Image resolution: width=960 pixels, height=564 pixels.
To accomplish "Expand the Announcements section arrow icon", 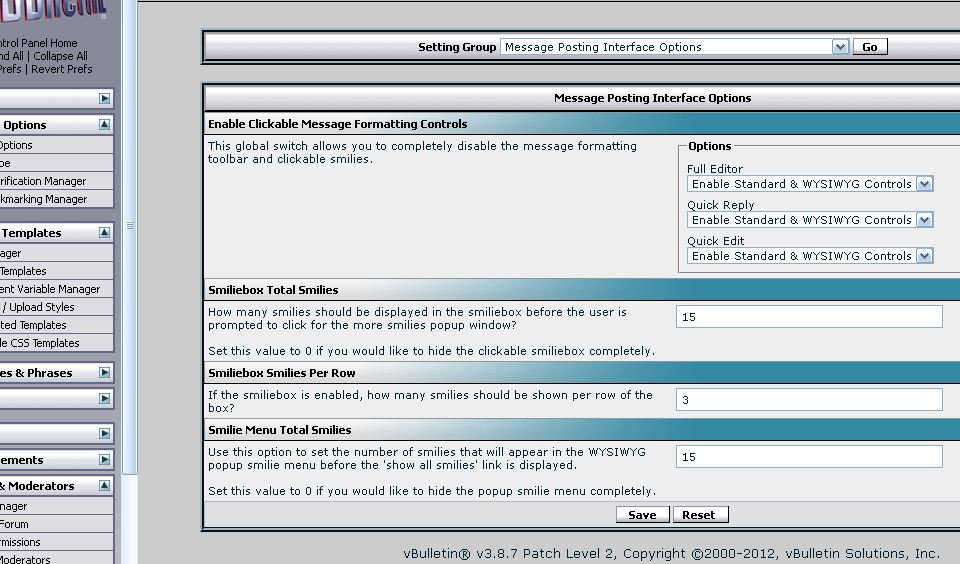I will [x=104, y=460].
